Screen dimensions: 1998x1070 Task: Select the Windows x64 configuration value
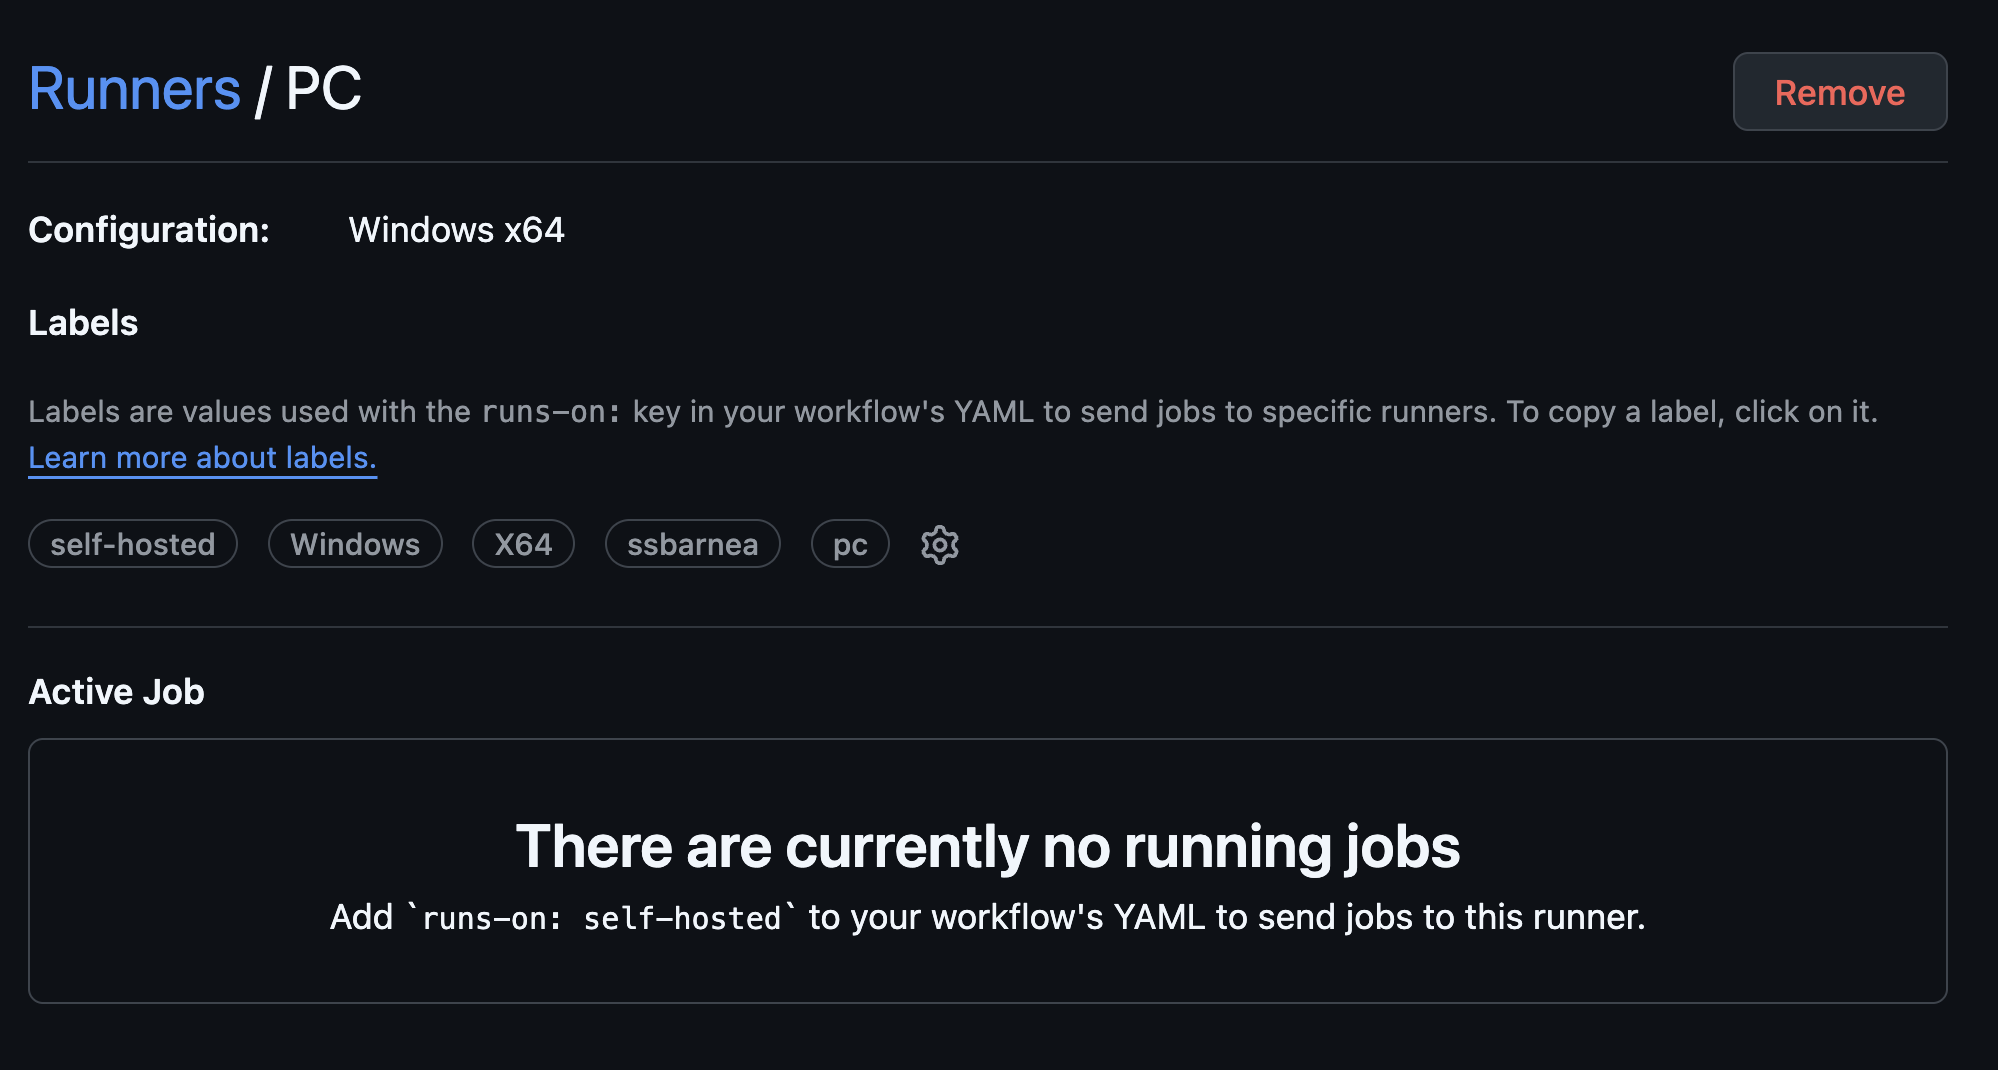click(x=456, y=230)
